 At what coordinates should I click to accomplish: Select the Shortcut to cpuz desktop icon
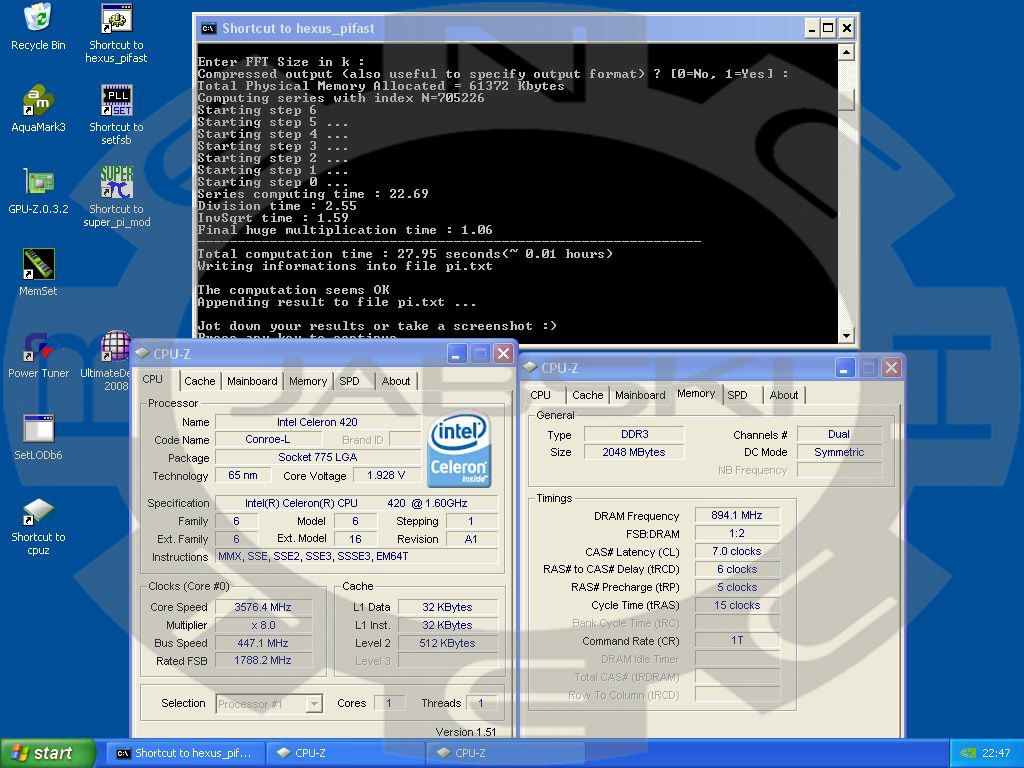[x=38, y=526]
